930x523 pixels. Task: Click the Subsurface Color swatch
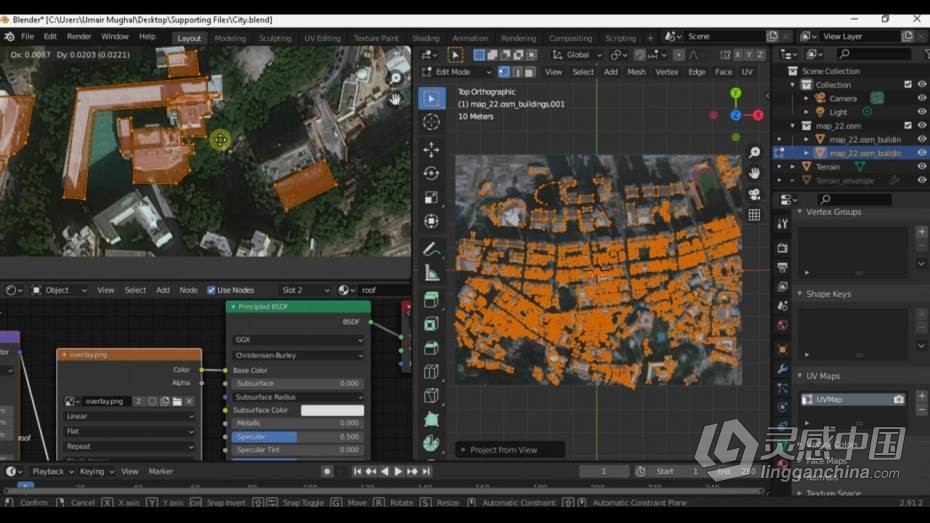pos(332,410)
